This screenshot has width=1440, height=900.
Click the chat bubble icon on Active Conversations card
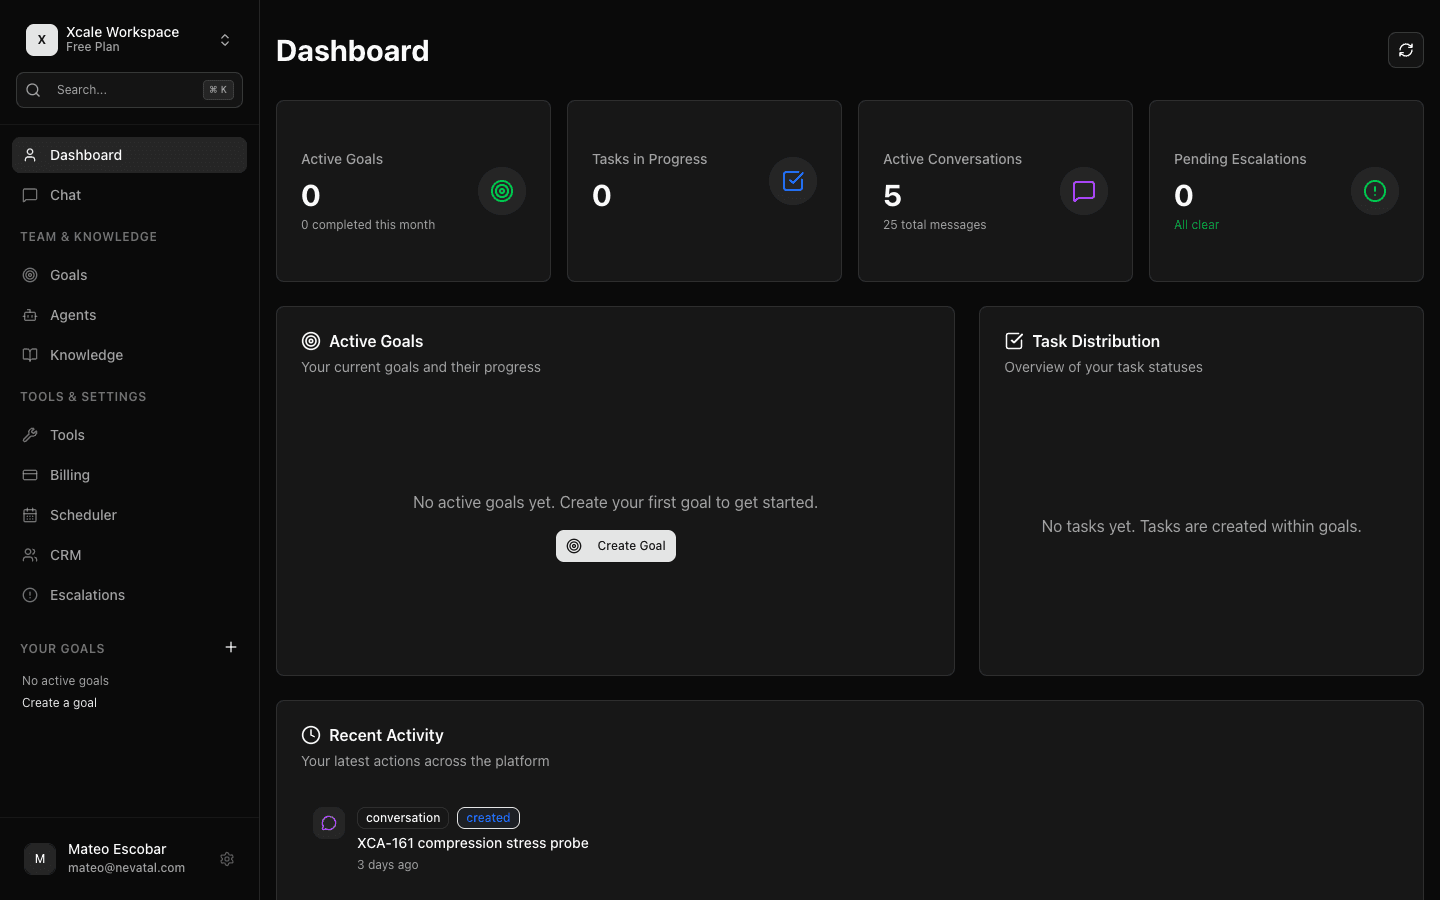pyautogui.click(x=1083, y=191)
